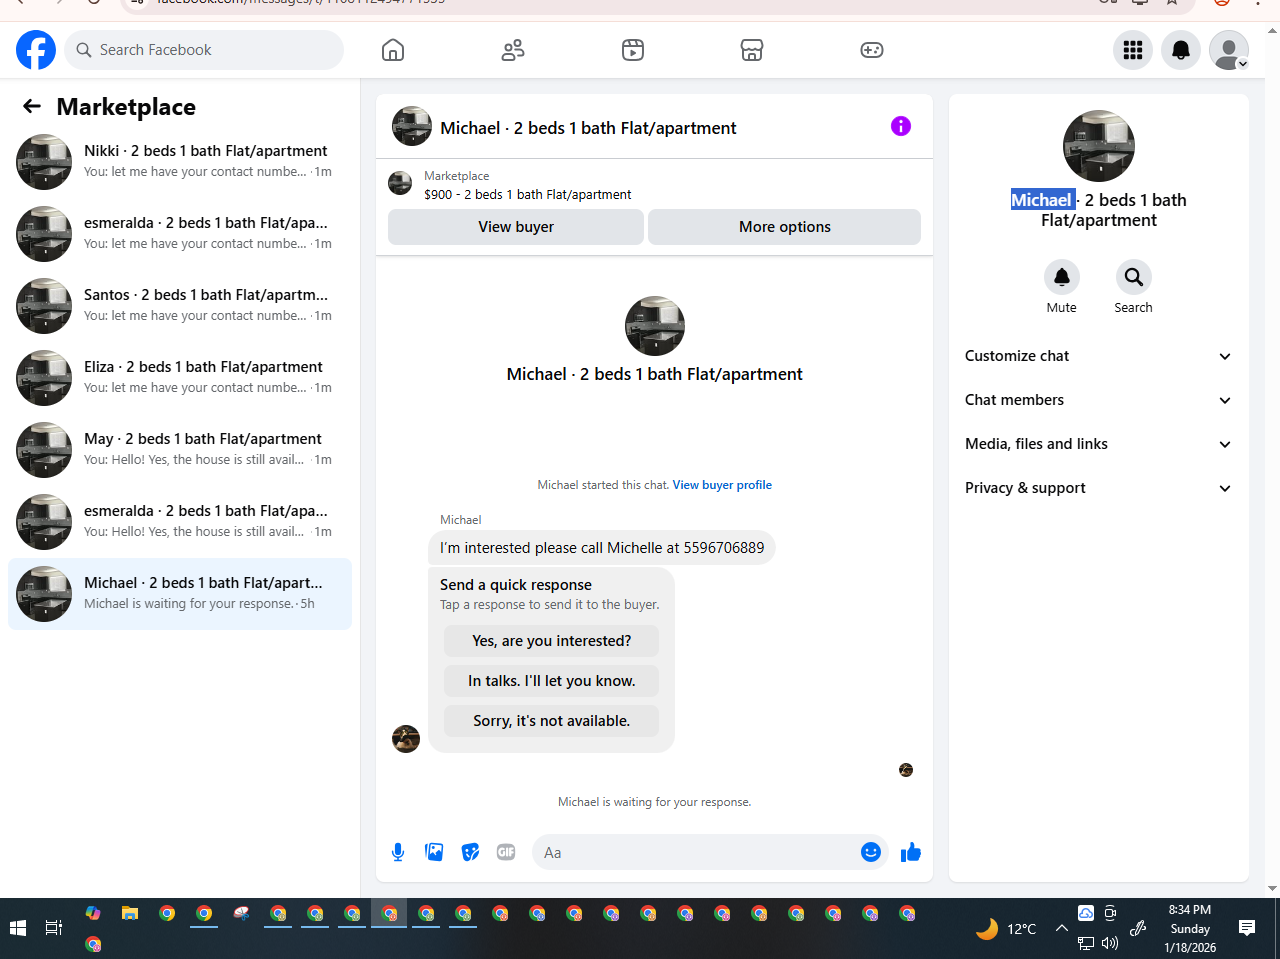Open the Windows notification center icon
This screenshot has width=1280, height=959.
click(1247, 928)
